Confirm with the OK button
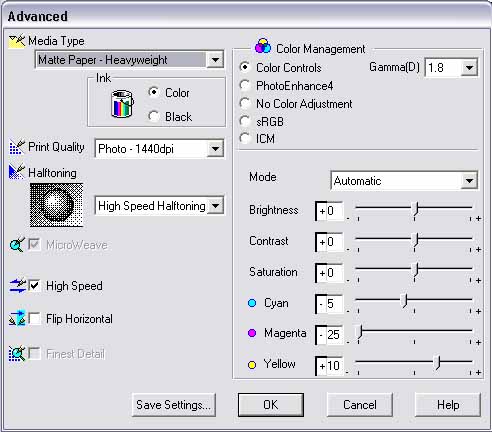 [x=271, y=405]
